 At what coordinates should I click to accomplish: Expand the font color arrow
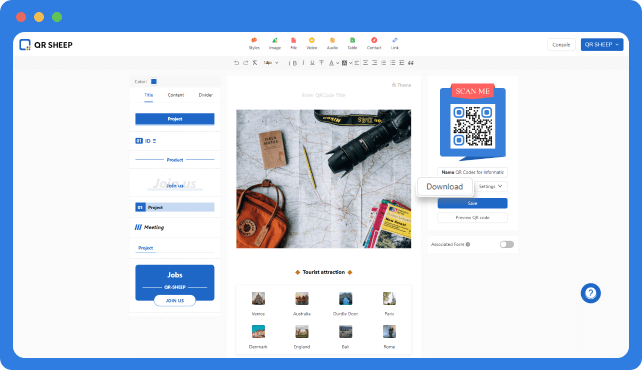pos(337,63)
